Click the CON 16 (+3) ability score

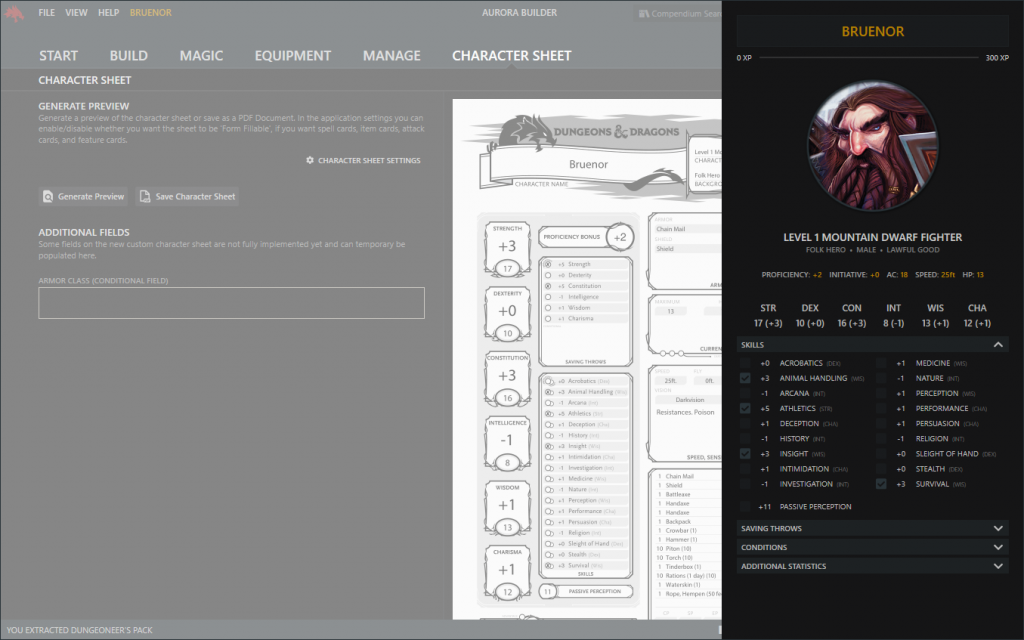[852, 315]
